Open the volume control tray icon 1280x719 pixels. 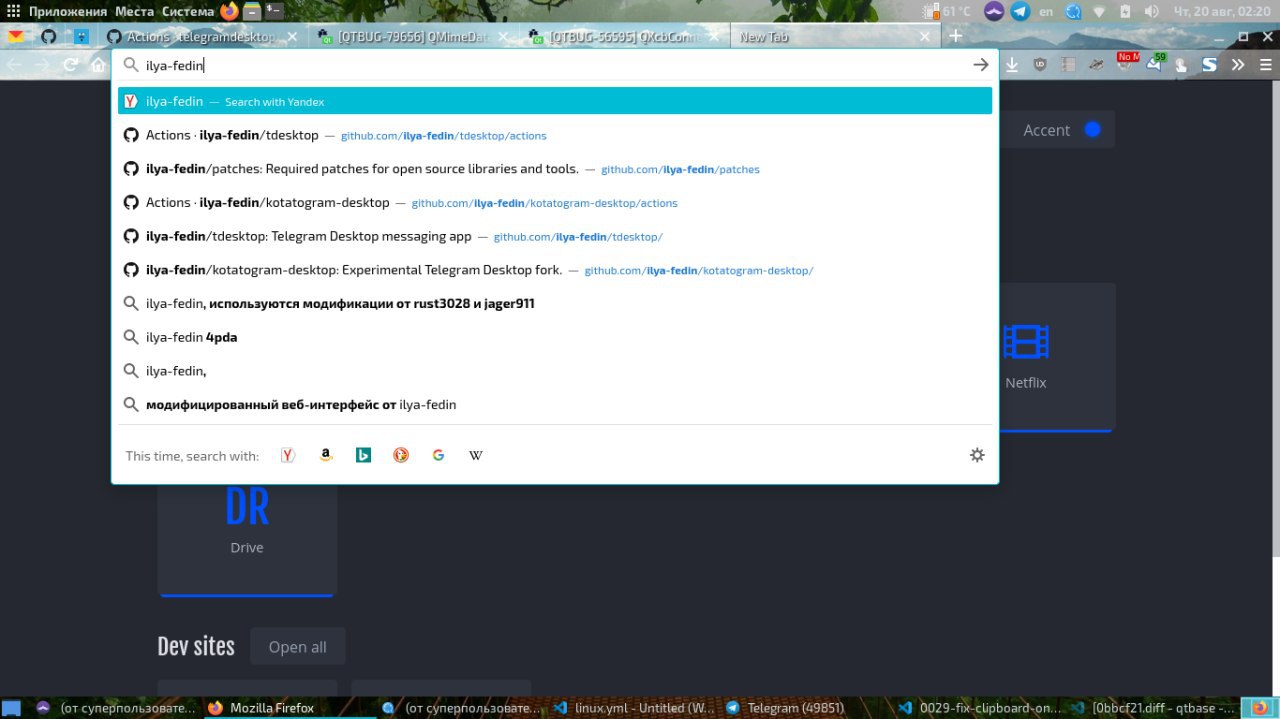[1151, 11]
